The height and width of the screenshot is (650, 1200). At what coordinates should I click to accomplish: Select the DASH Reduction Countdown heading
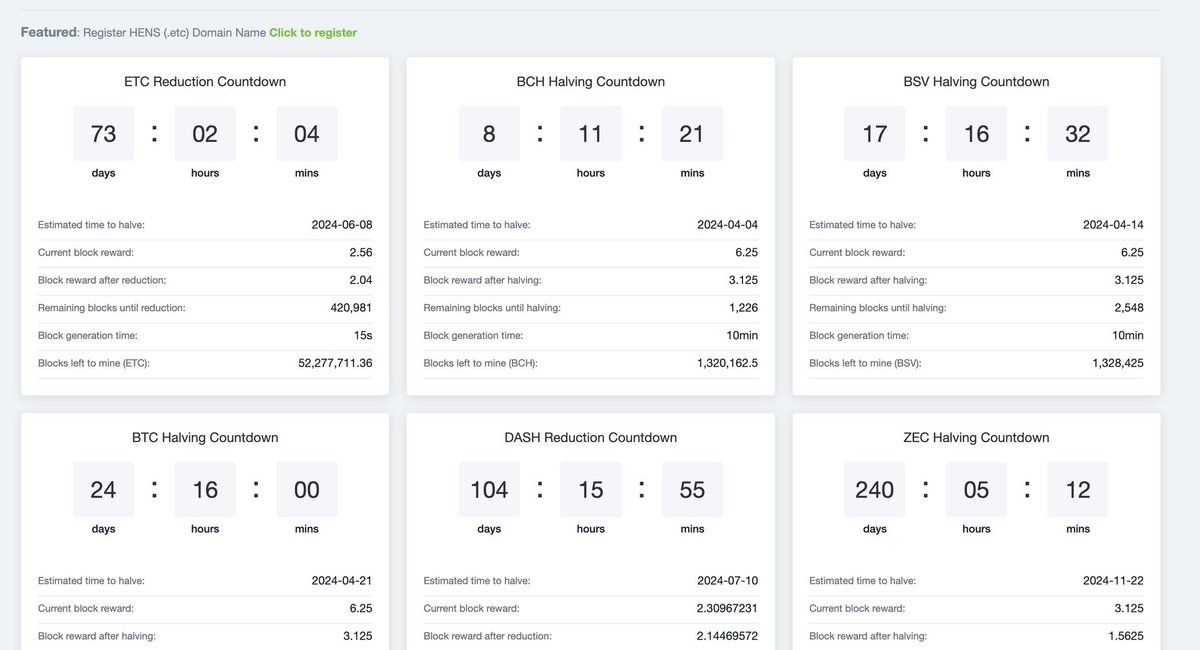pyautogui.click(x=591, y=438)
